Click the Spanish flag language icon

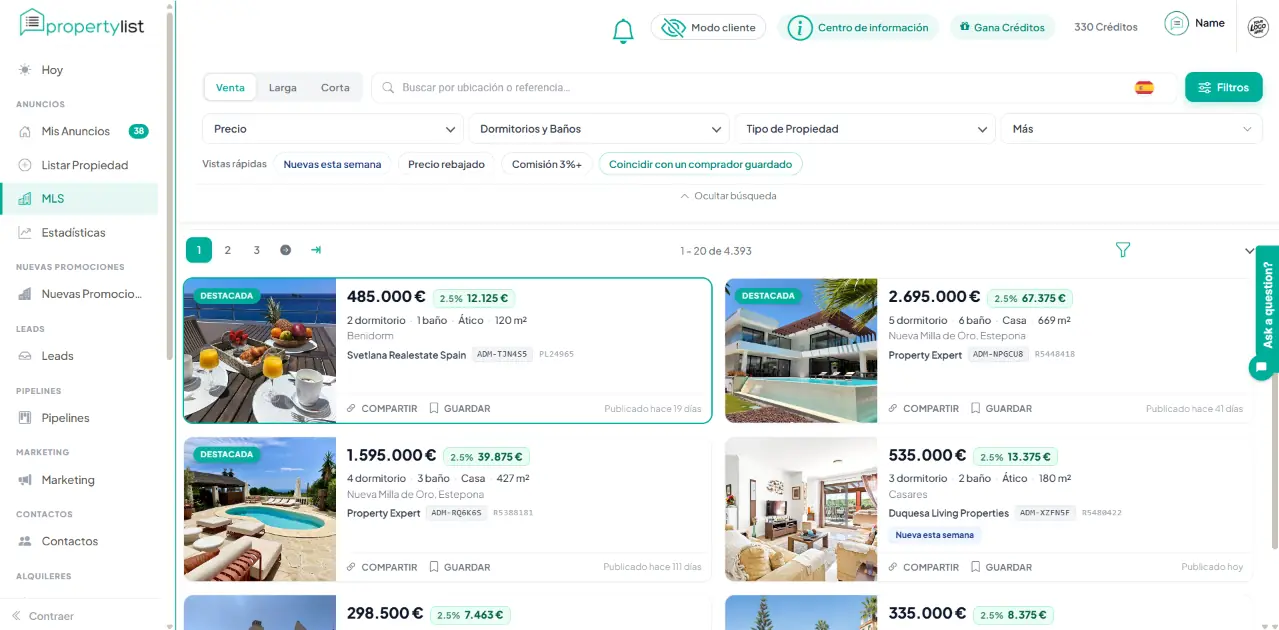point(1144,88)
